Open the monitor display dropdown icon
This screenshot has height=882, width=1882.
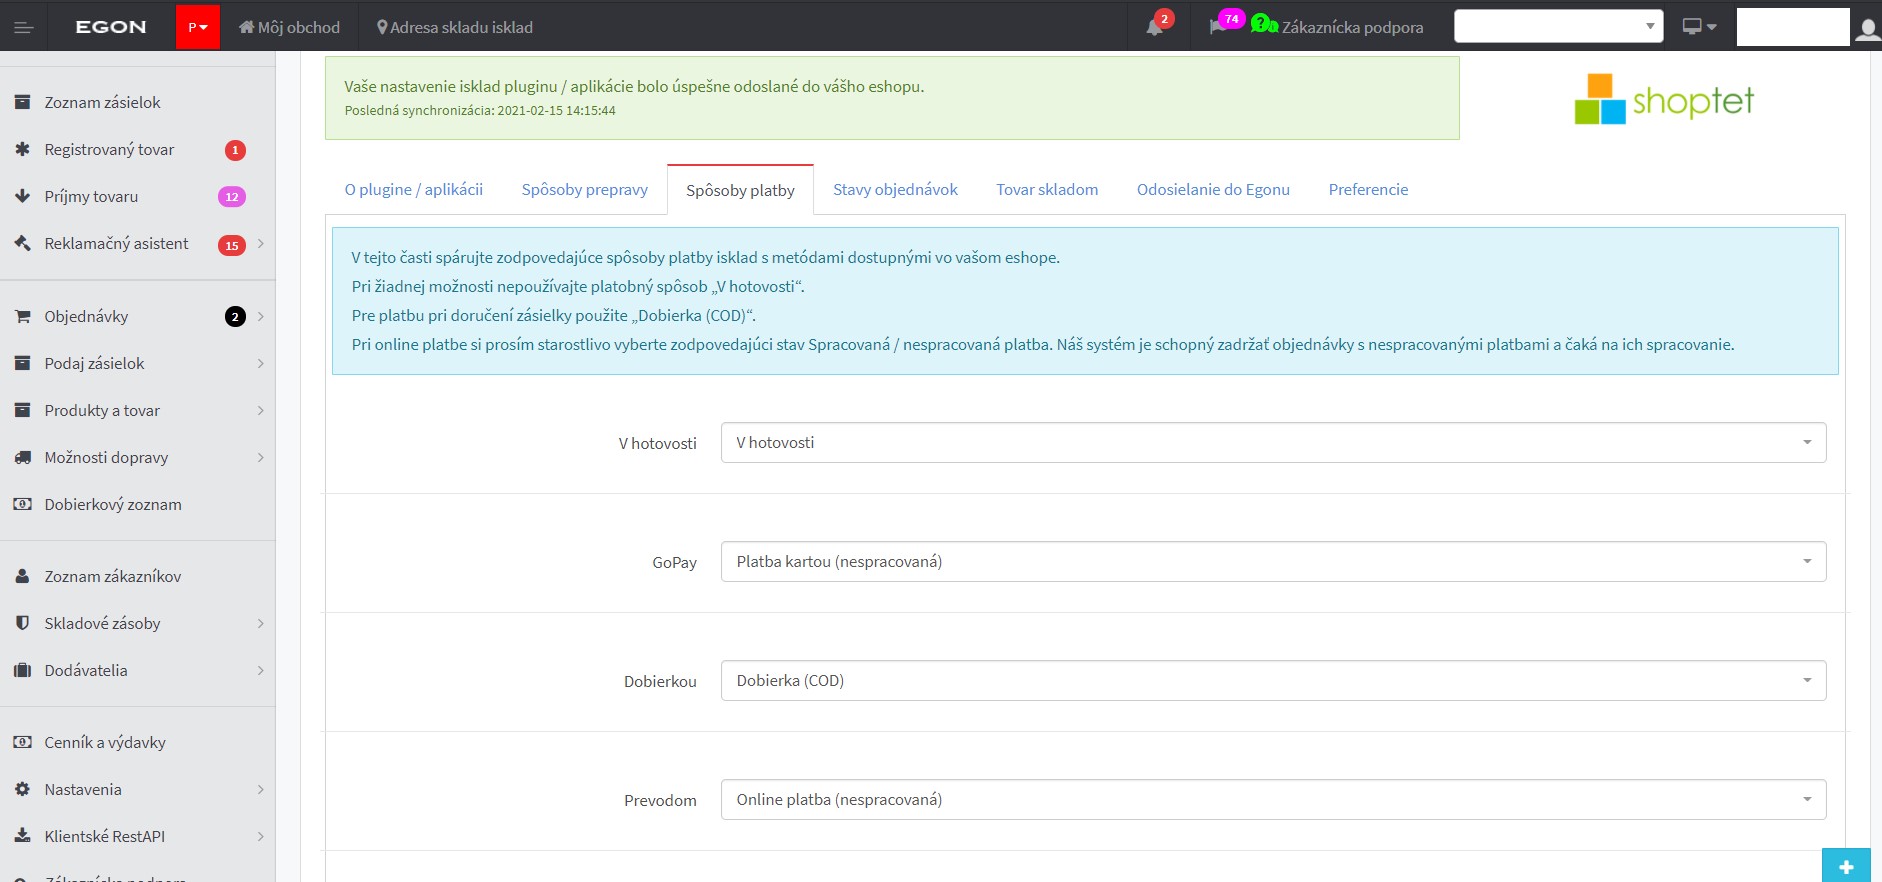[x=1699, y=27]
